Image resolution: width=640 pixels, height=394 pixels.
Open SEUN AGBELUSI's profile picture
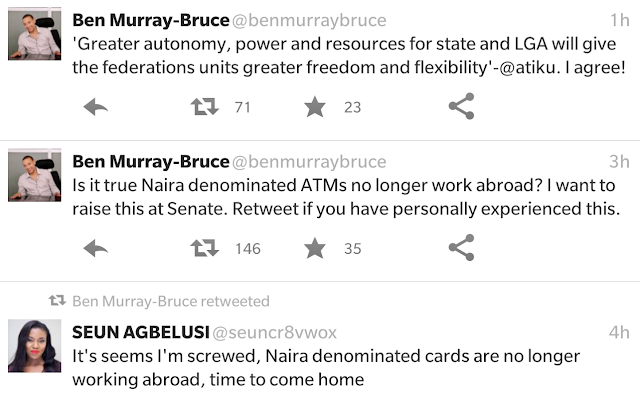pos(35,346)
